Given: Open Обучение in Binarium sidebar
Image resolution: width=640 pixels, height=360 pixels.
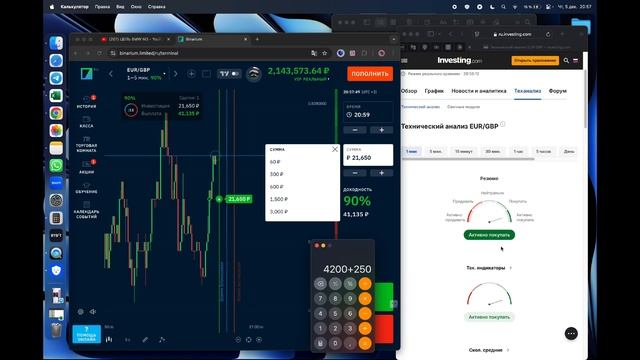Looking at the screenshot, I should tap(87, 188).
